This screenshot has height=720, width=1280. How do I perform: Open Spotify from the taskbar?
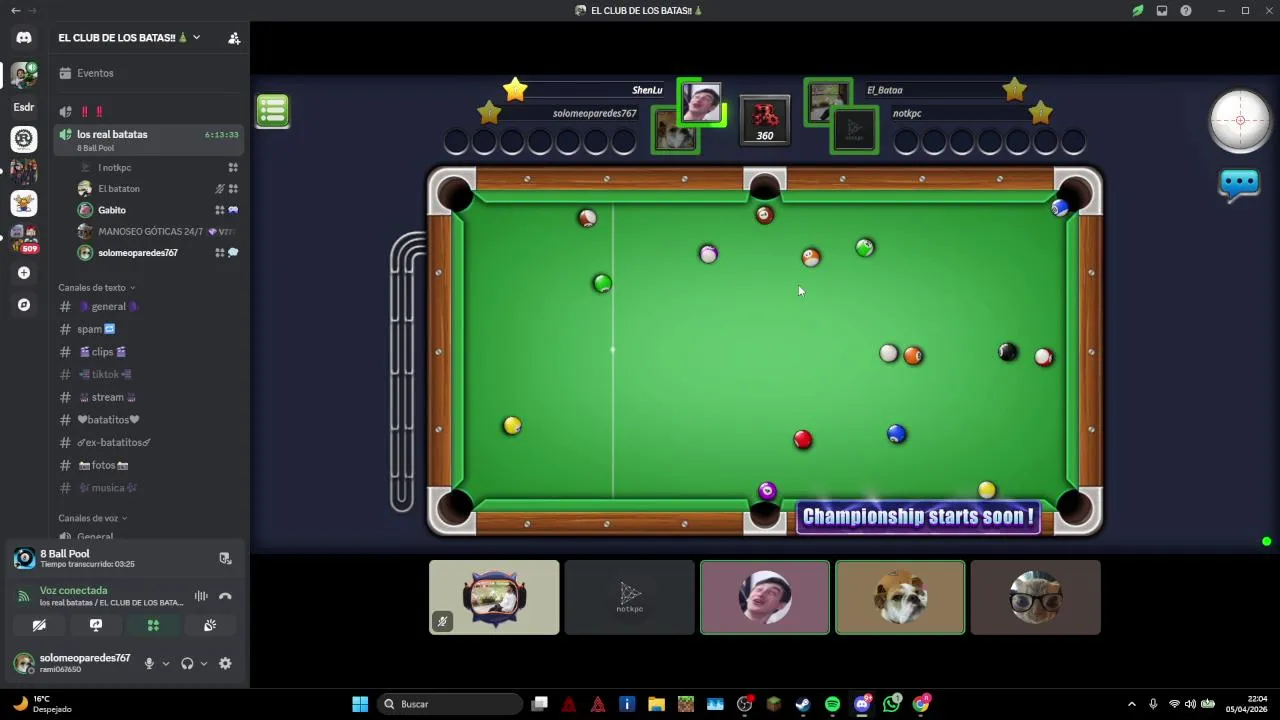click(832, 704)
